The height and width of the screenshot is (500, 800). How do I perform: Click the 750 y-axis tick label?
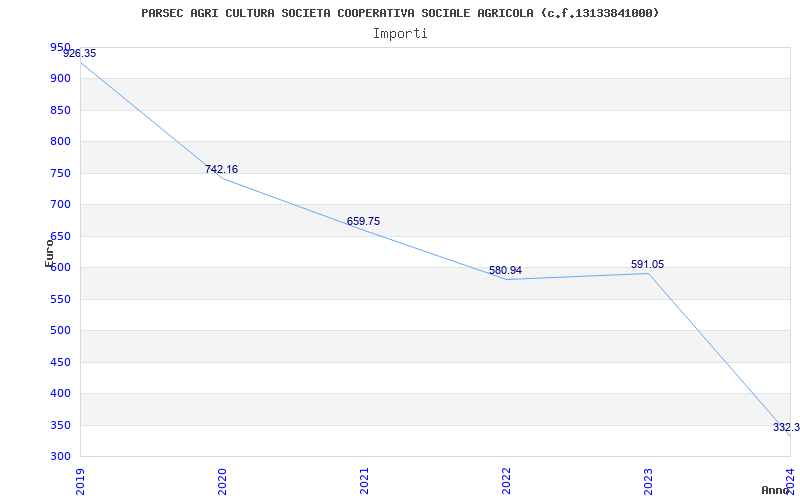click(x=60, y=173)
